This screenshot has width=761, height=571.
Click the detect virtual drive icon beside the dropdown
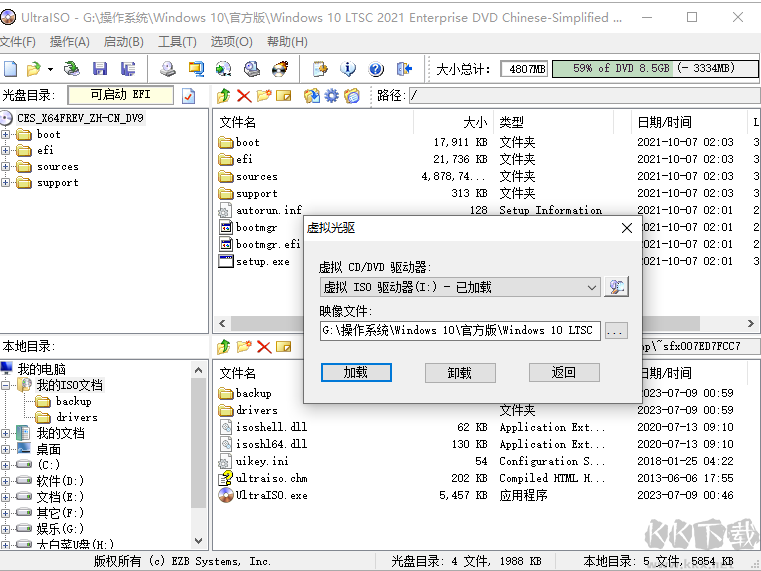point(616,287)
